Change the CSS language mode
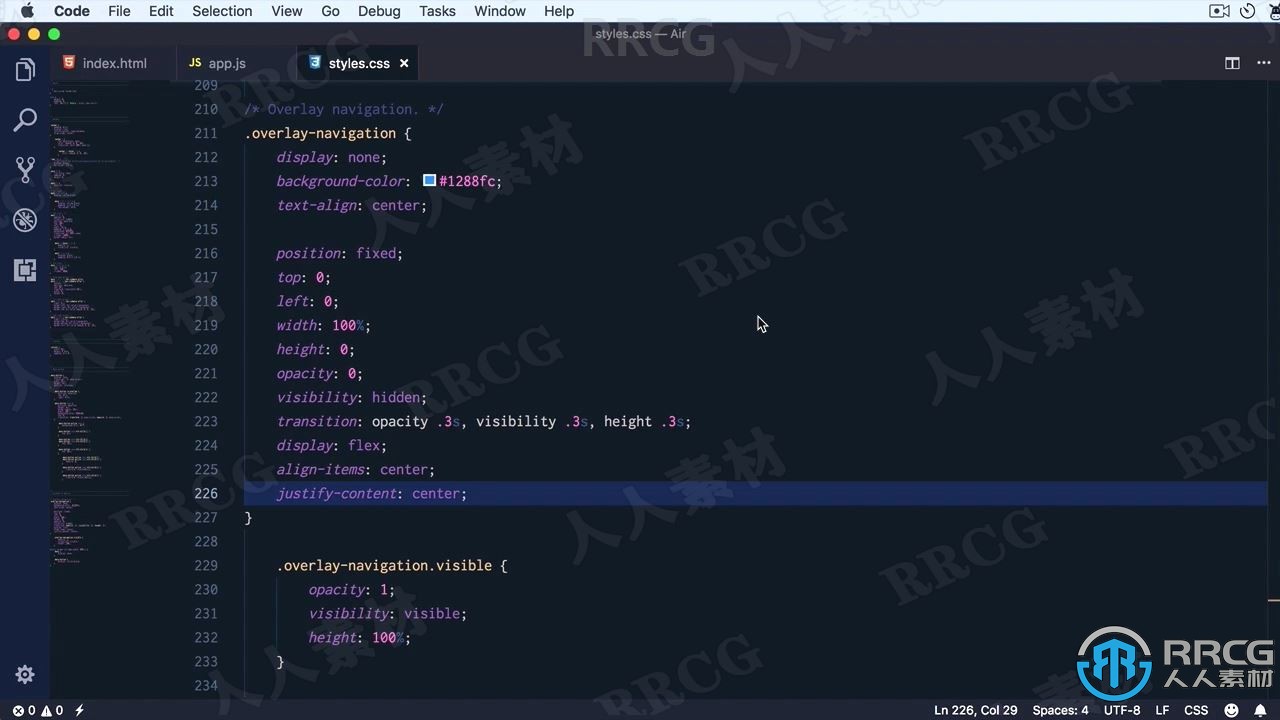The height and width of the screenshot is (720, 1280). pyautogui.click(x=1196, y=710)
